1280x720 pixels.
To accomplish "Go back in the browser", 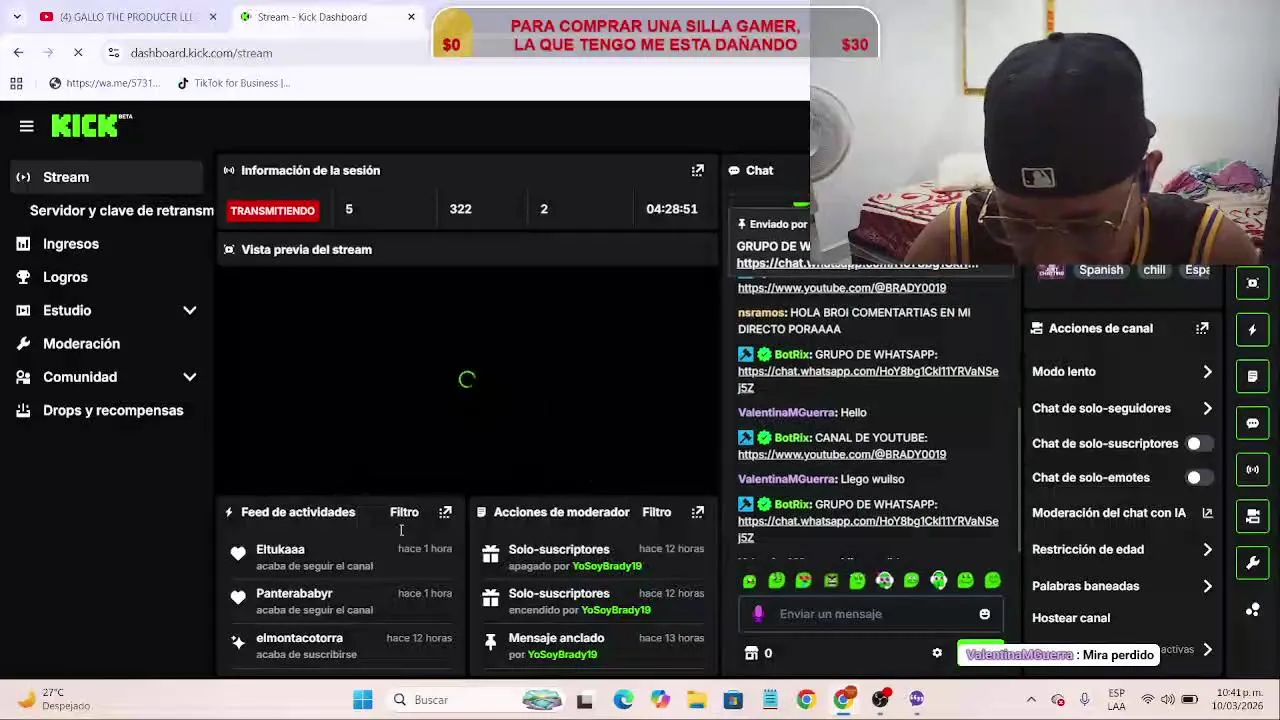I will (x=18, y=52).
